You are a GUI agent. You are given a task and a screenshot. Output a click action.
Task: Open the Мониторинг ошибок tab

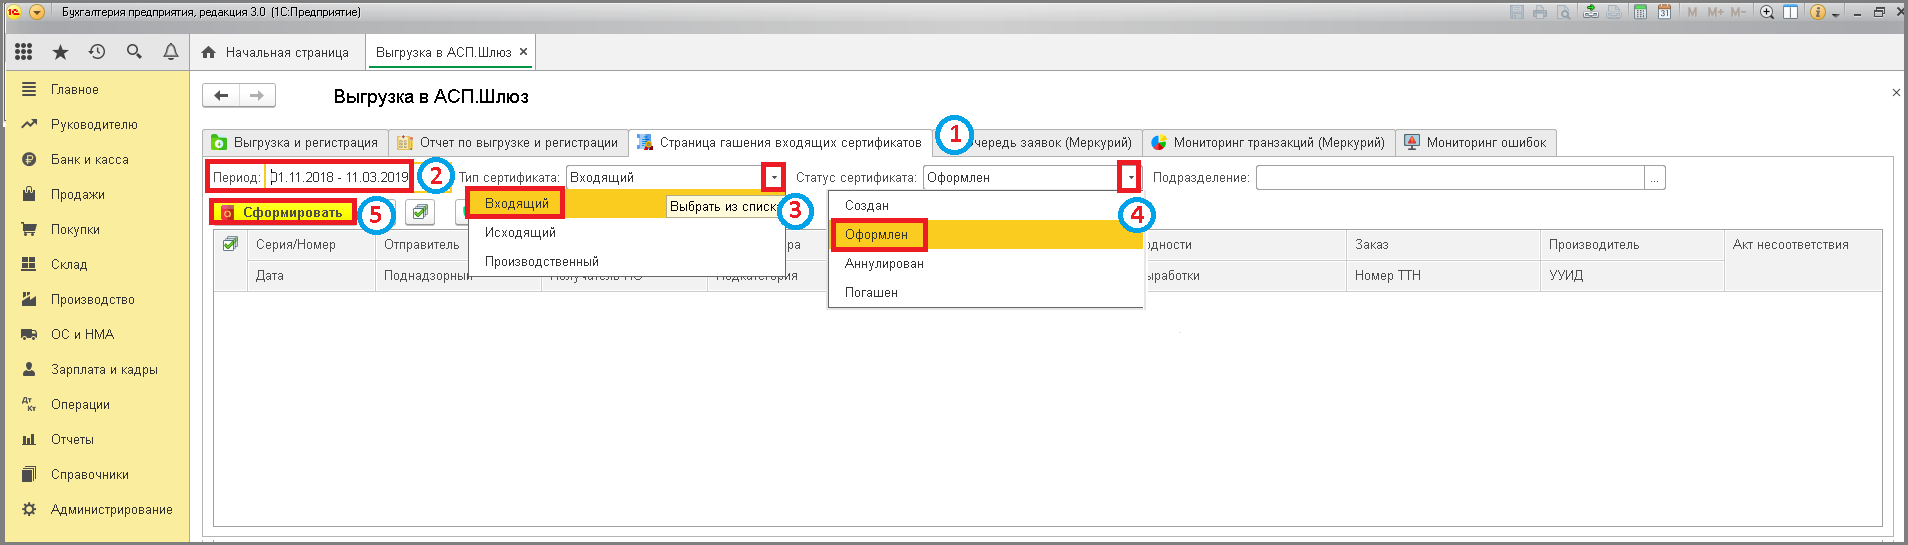1476,143
